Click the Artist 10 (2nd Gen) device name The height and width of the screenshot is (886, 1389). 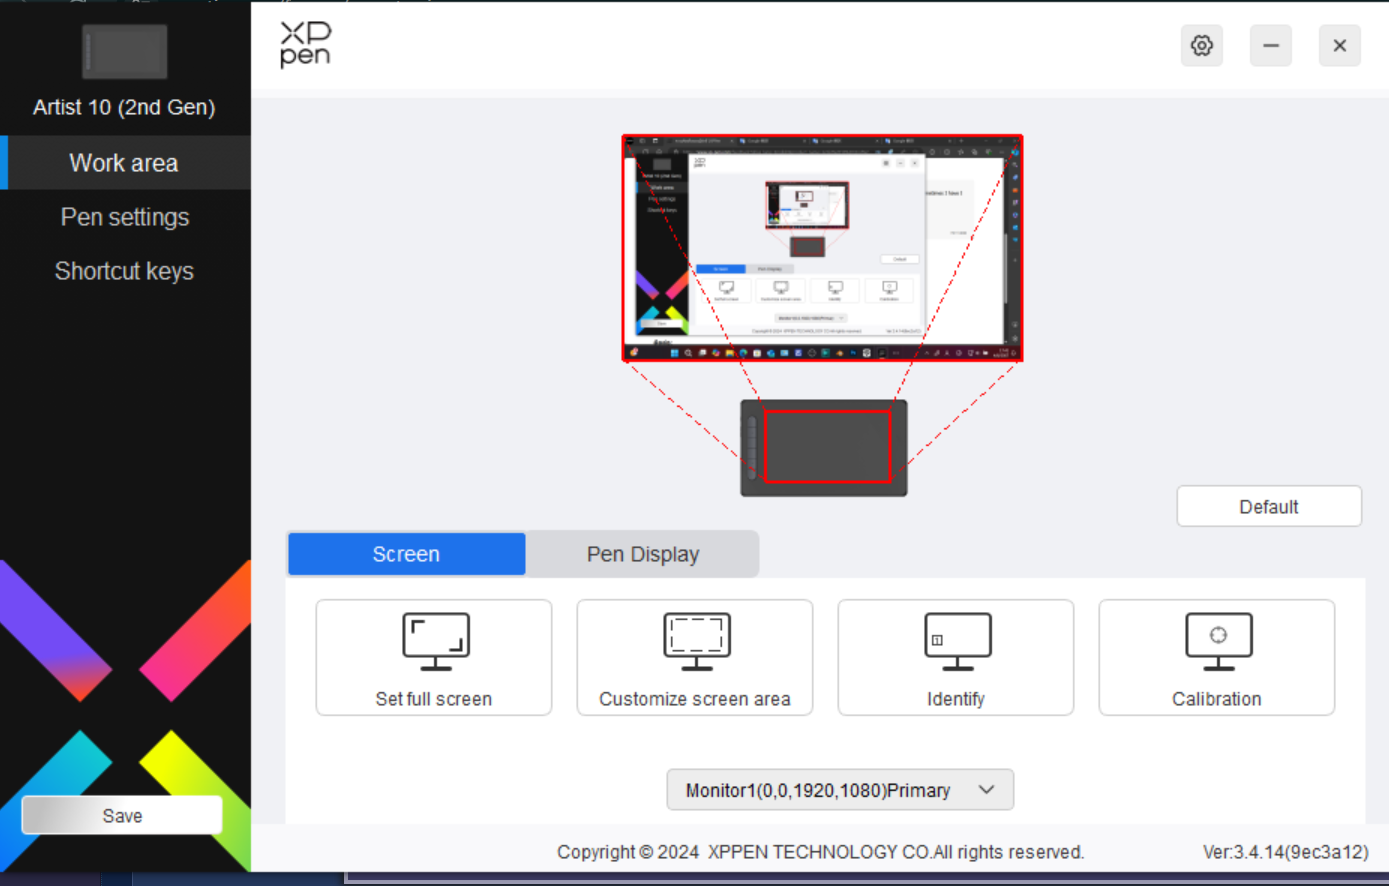click(x=124, y=107)
